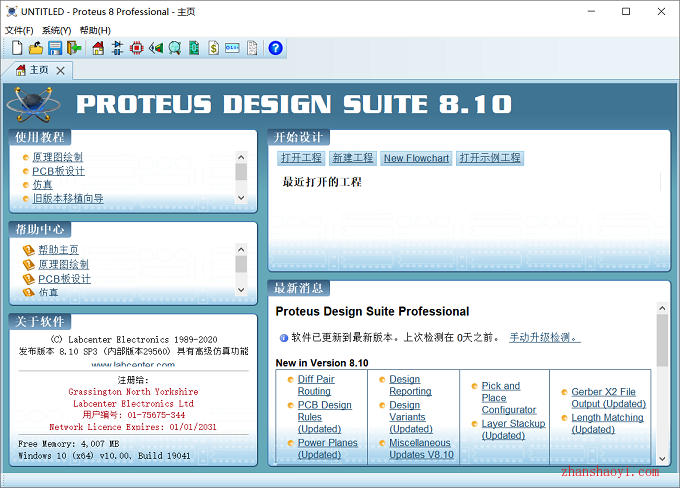
Task: Click the New Project blank page icon
Action: (17, 48)
